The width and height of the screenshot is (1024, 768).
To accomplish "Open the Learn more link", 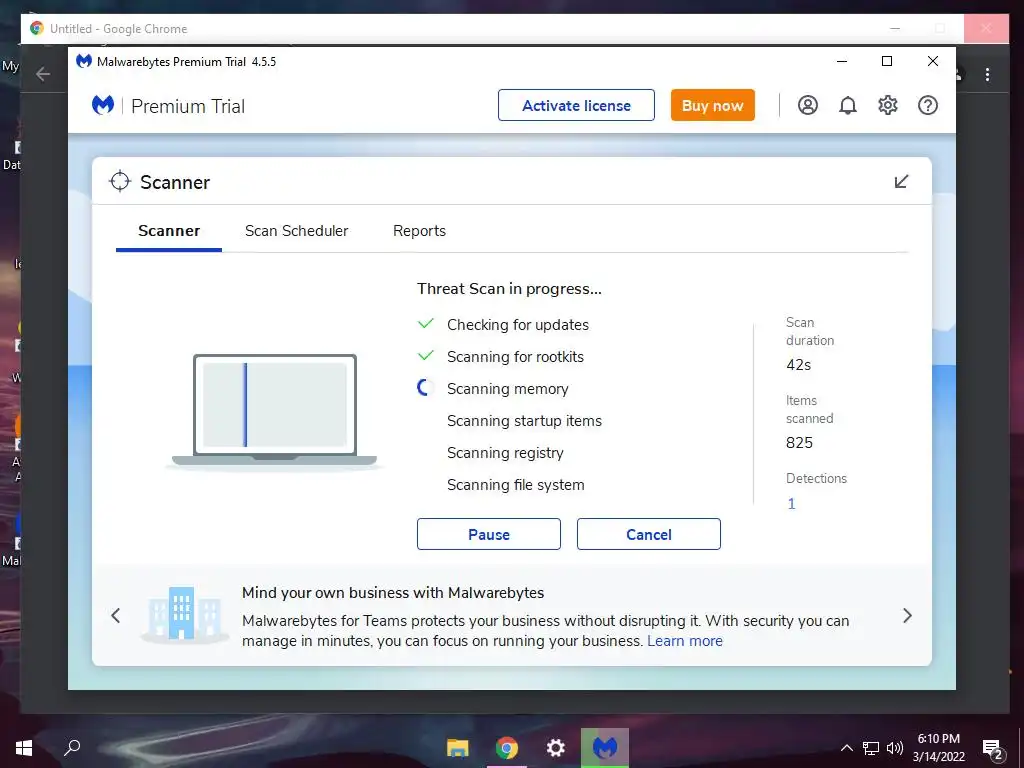I will coord(685,641).
